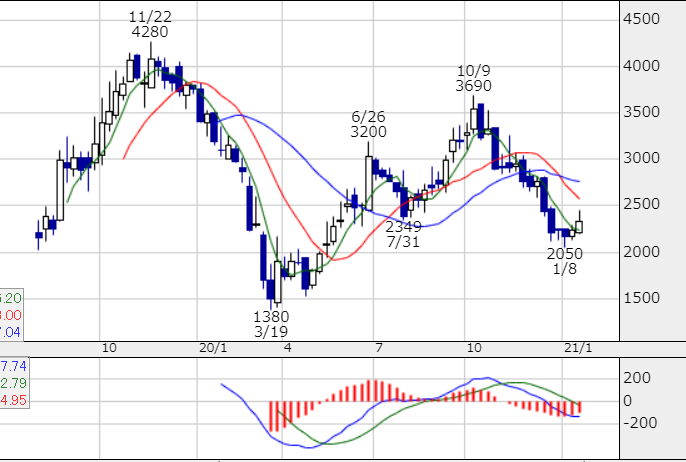Select the 1380 3/19 low label
This screenshot has height=462, width=686.
tap(271, 324)
